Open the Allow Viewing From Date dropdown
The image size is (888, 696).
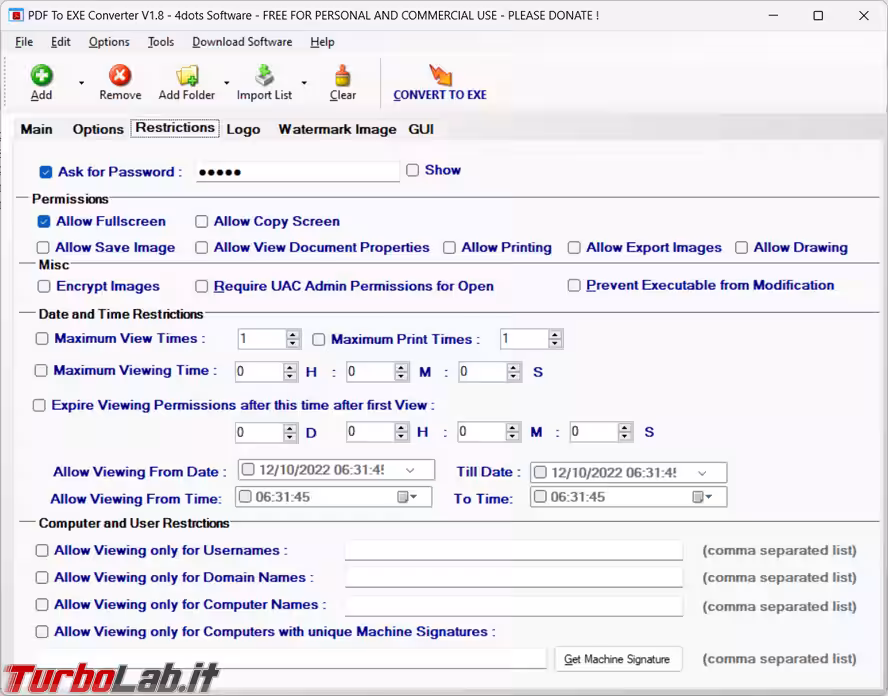click(410, 470)
